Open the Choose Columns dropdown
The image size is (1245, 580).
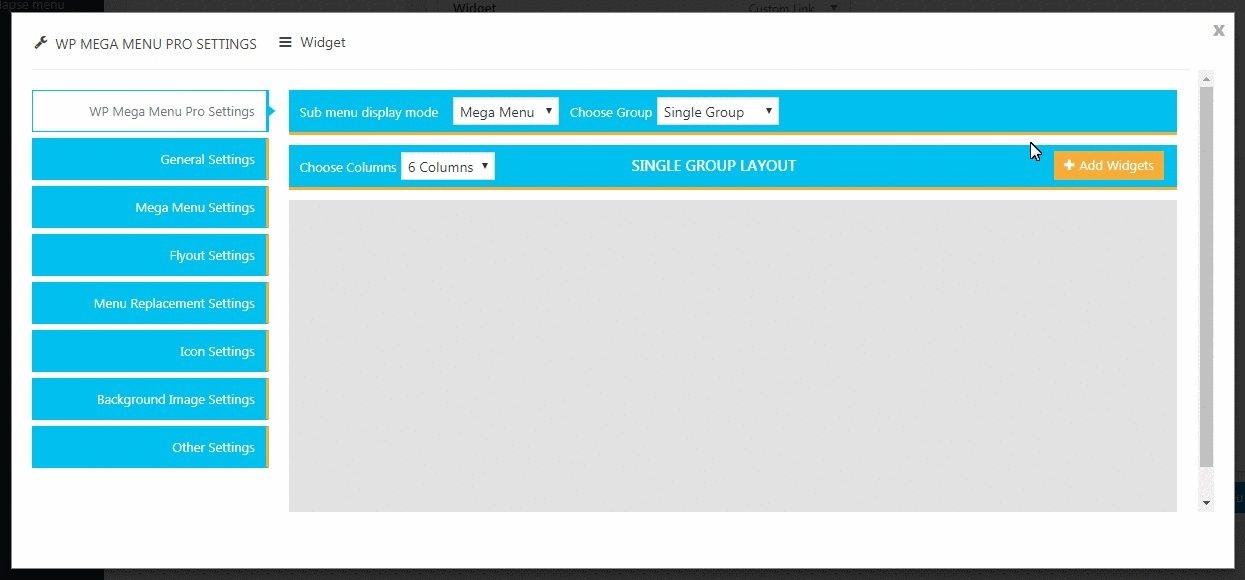[x=448, y=166]
